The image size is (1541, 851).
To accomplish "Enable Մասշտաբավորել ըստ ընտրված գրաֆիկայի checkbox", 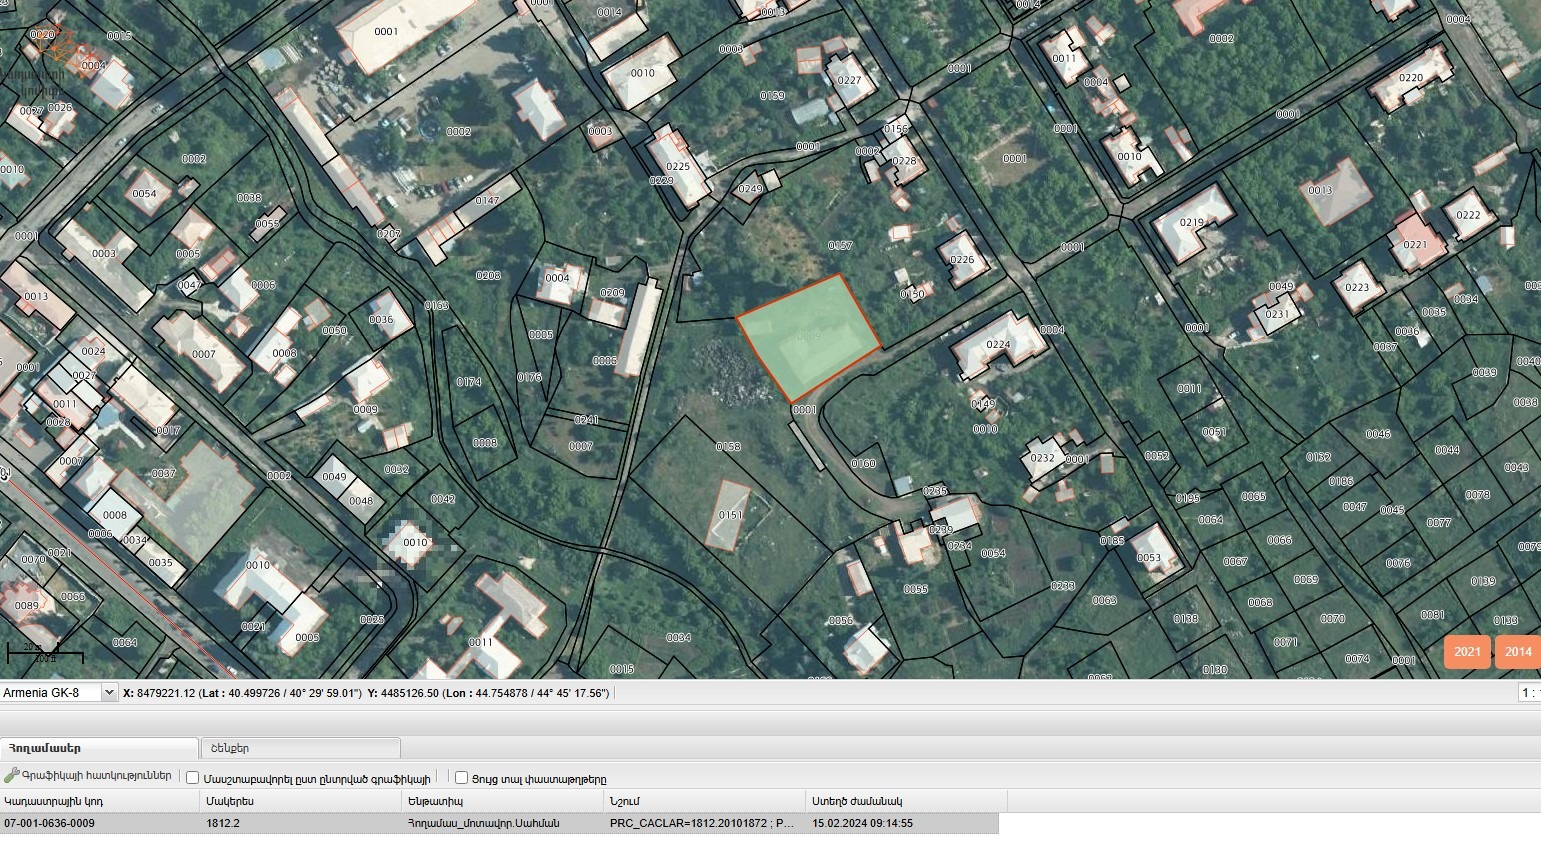I will (193, 778).
